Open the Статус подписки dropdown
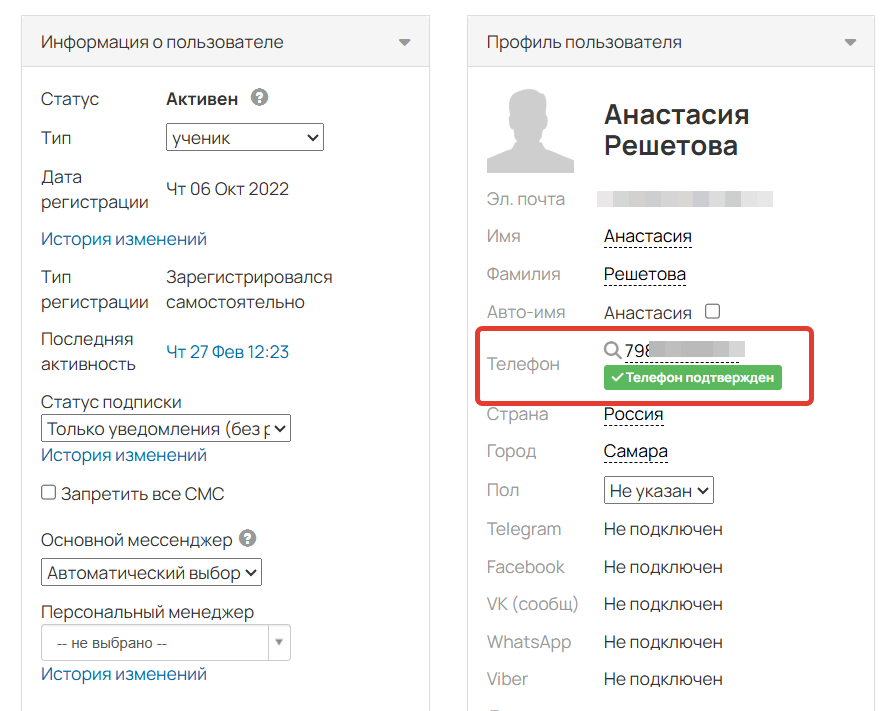Viewport: 890px width, 711px height. [x=165, y=428]
